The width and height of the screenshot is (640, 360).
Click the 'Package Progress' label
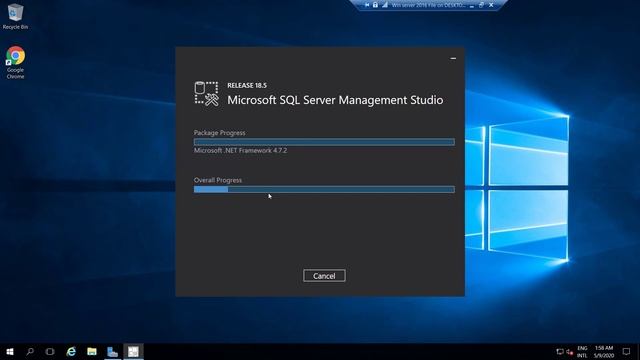point(220,133)
